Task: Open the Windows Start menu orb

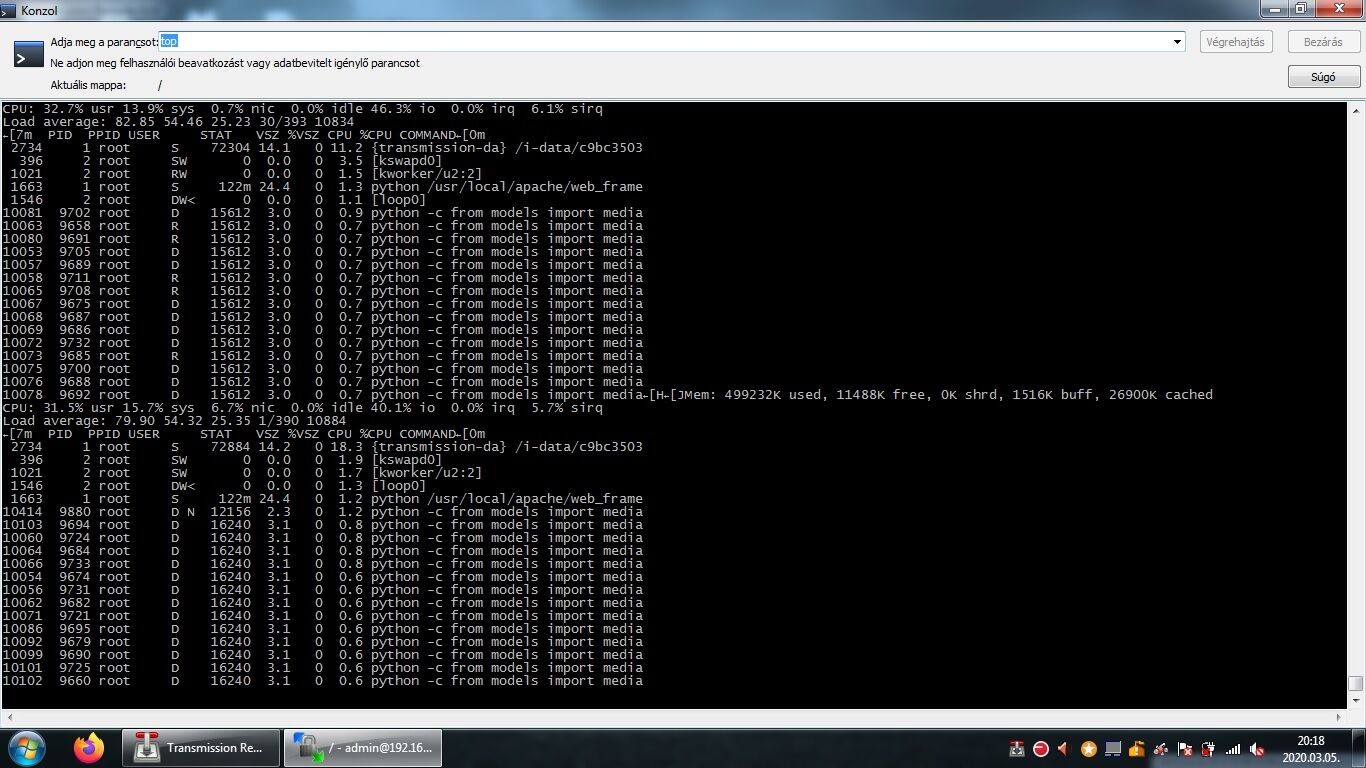Action: (25, 748)
